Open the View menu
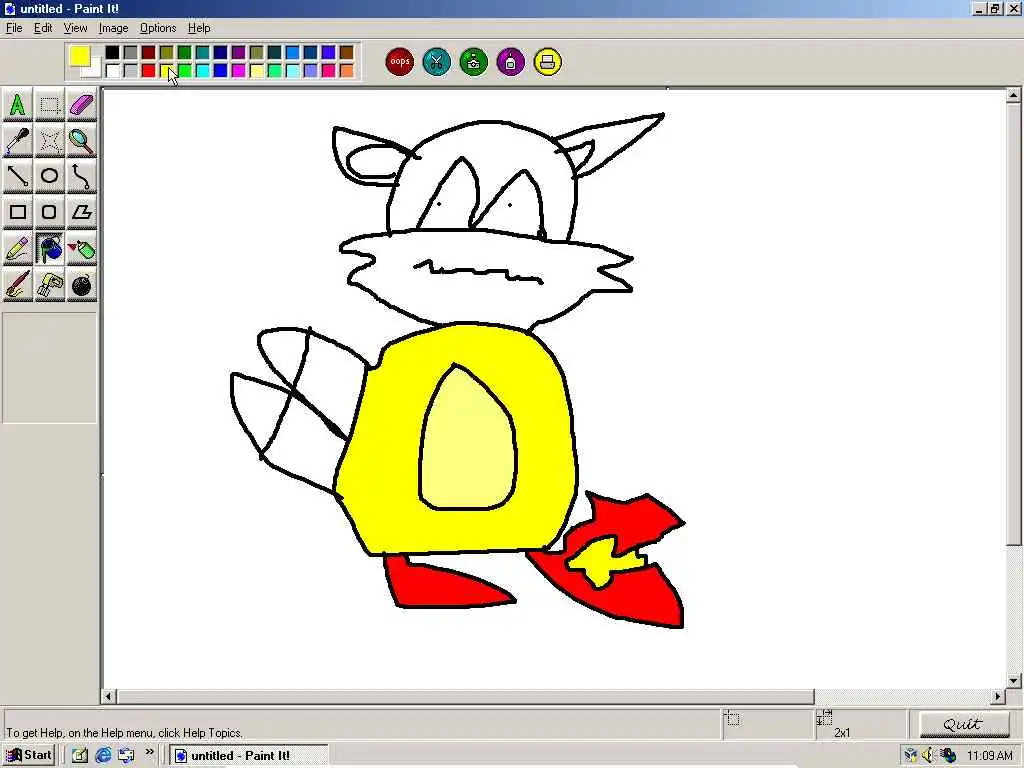The height and width of the screenshot is (768, 1024). (x=75, y=28)
